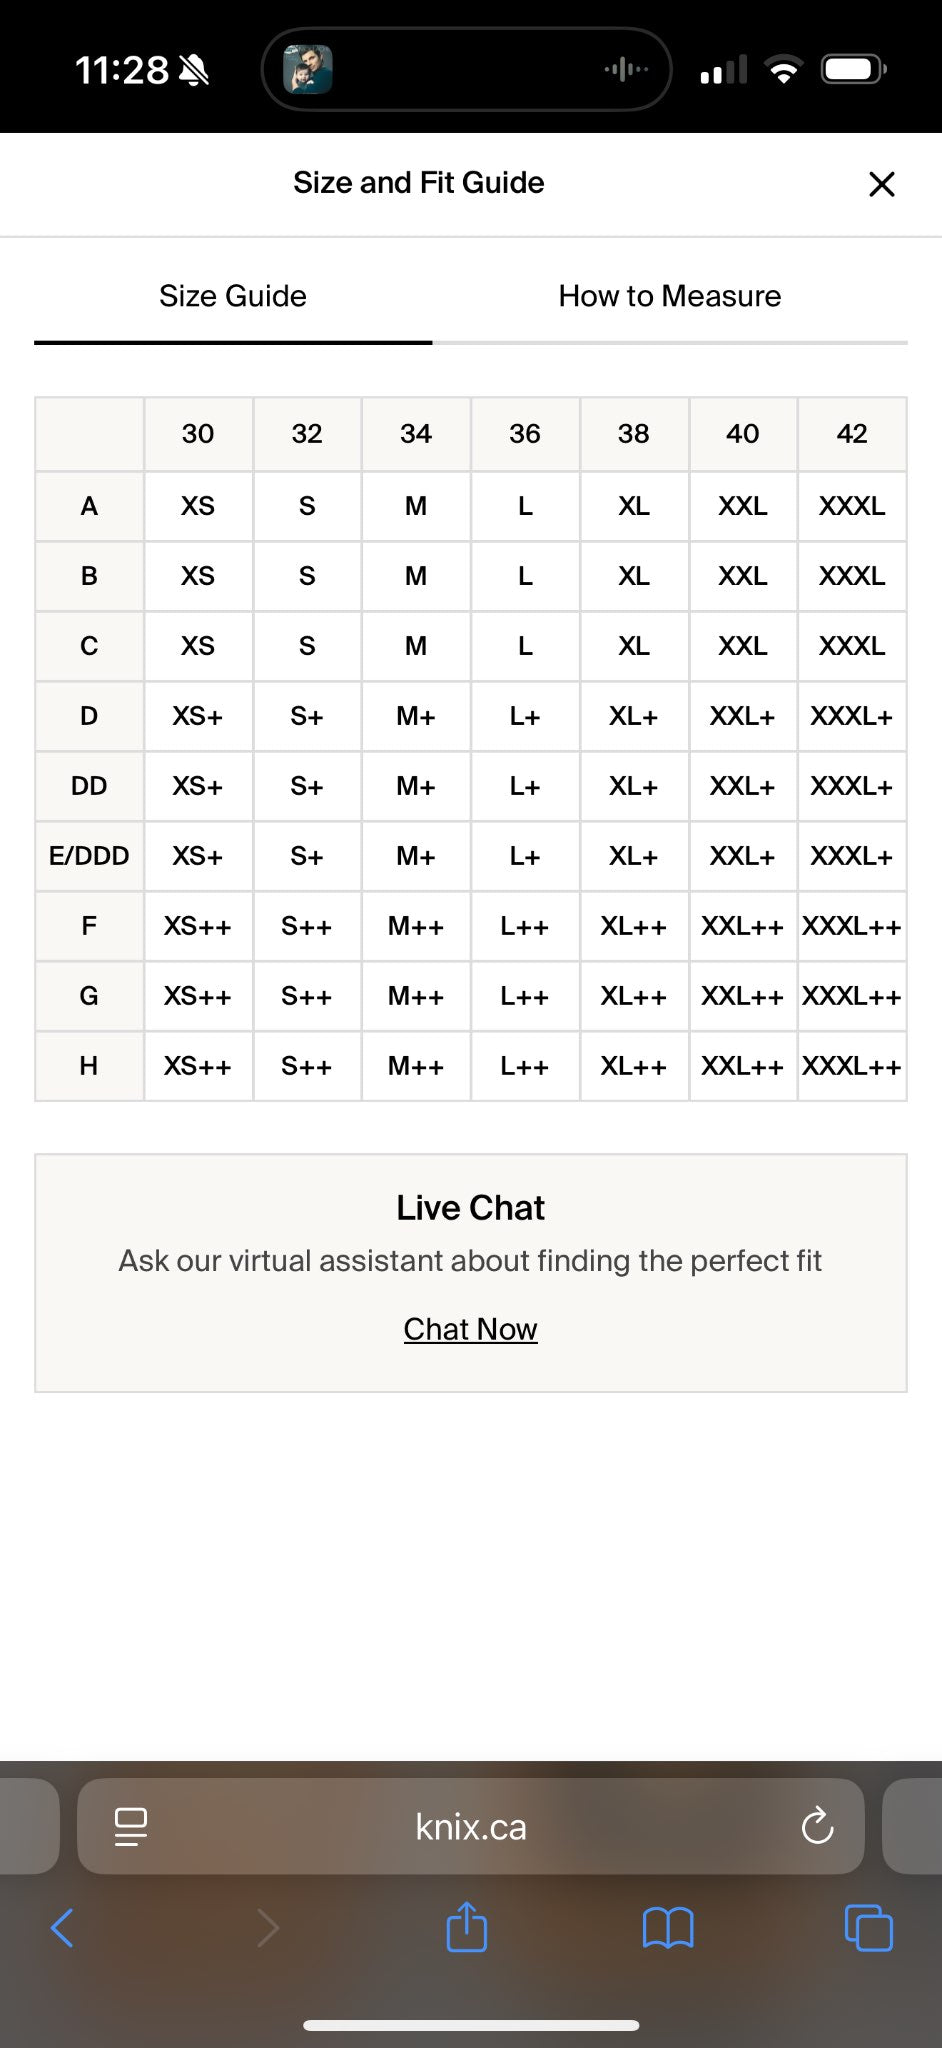Tap the Safari back arrow
This screenshot has width=942, height=2048.
pyautogui.click(x=62, y=1927)
